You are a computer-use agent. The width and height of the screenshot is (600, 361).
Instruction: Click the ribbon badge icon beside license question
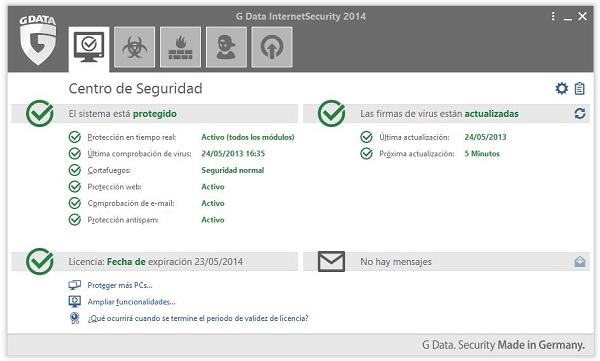pyautogui.click(x=75, y=318)
